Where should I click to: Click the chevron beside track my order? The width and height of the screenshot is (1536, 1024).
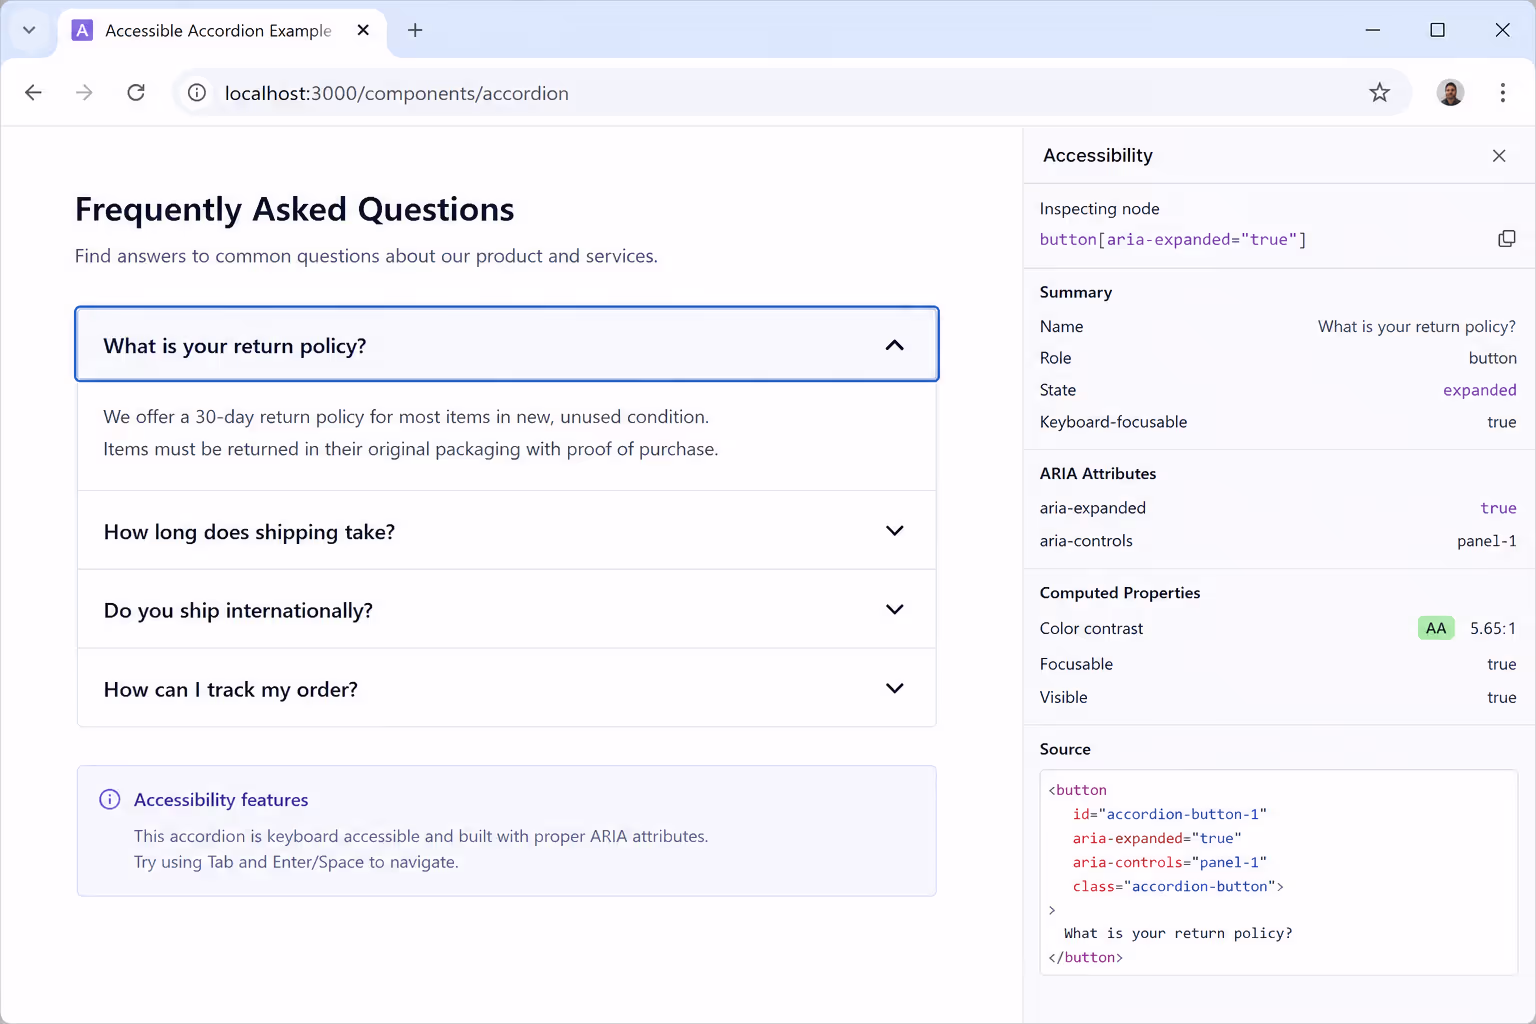tap(895, 688)
